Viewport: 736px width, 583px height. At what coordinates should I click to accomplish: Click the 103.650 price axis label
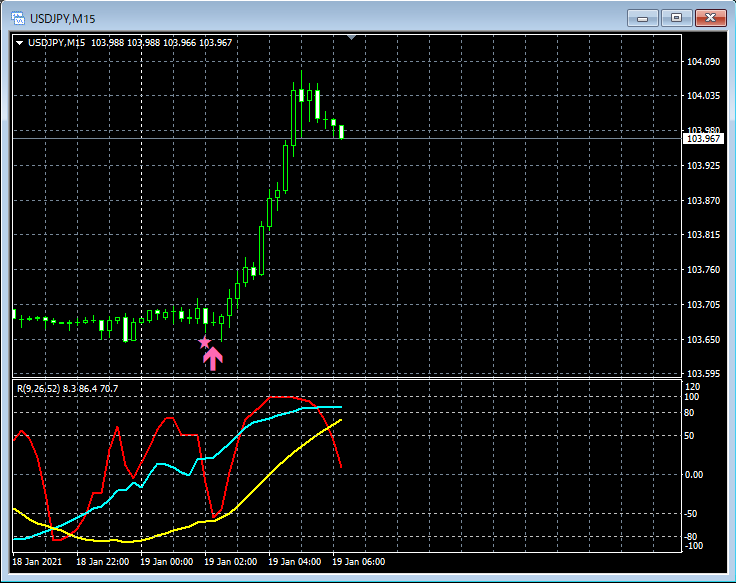pyautogui.click(x=703, y=340)
